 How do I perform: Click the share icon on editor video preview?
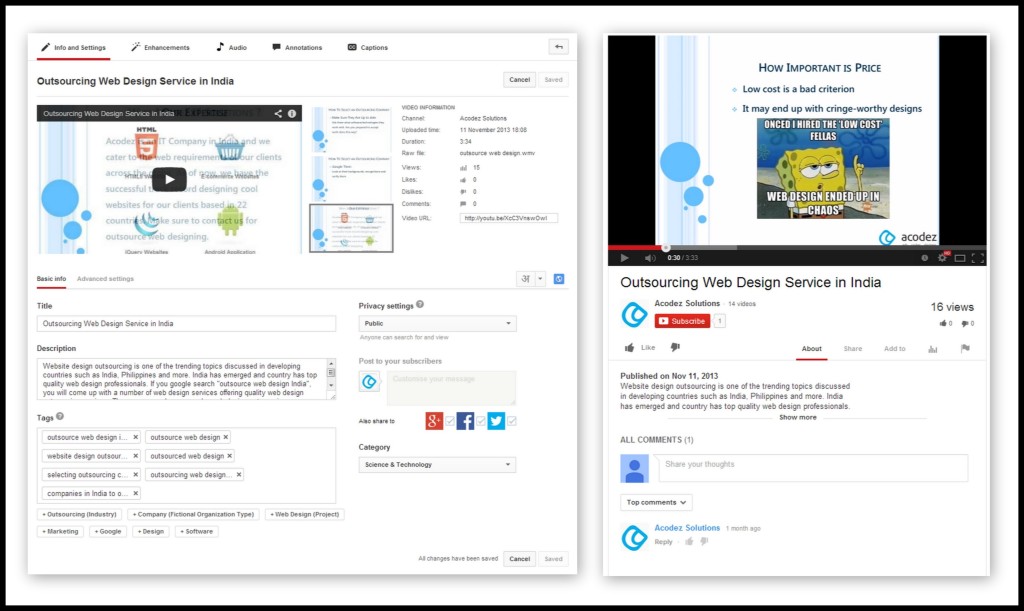[x=278, y=114]
